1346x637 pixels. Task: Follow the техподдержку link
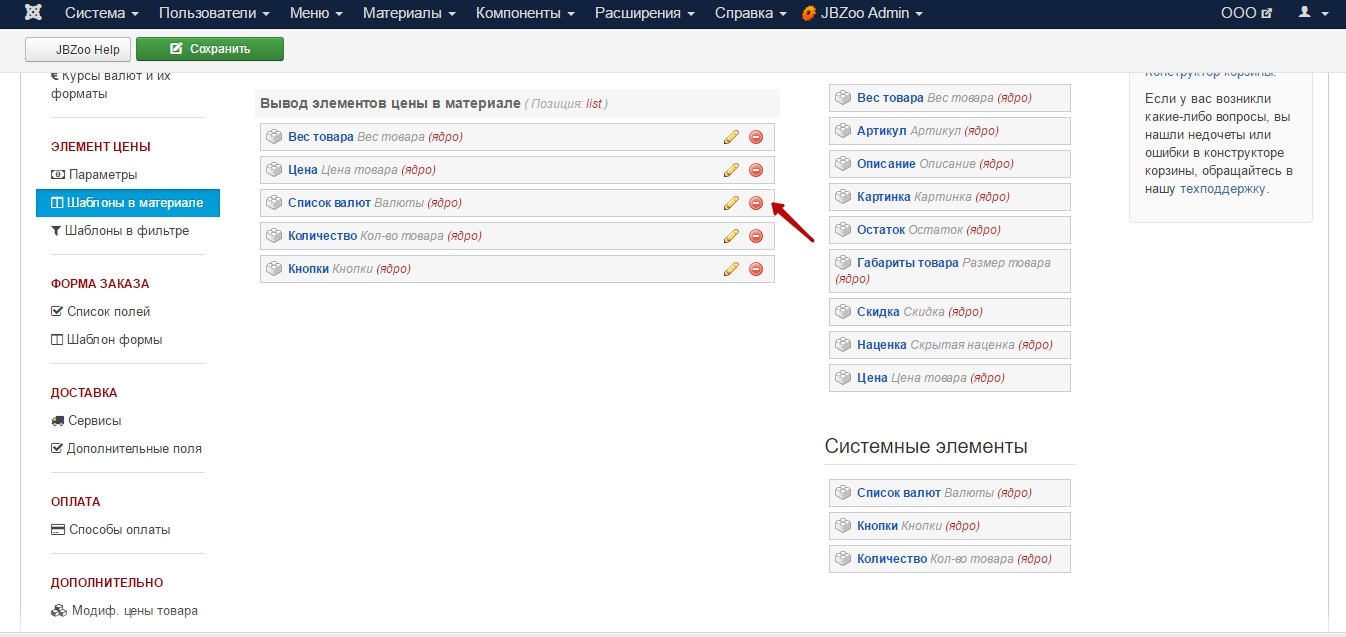(x=1223, y=188)
